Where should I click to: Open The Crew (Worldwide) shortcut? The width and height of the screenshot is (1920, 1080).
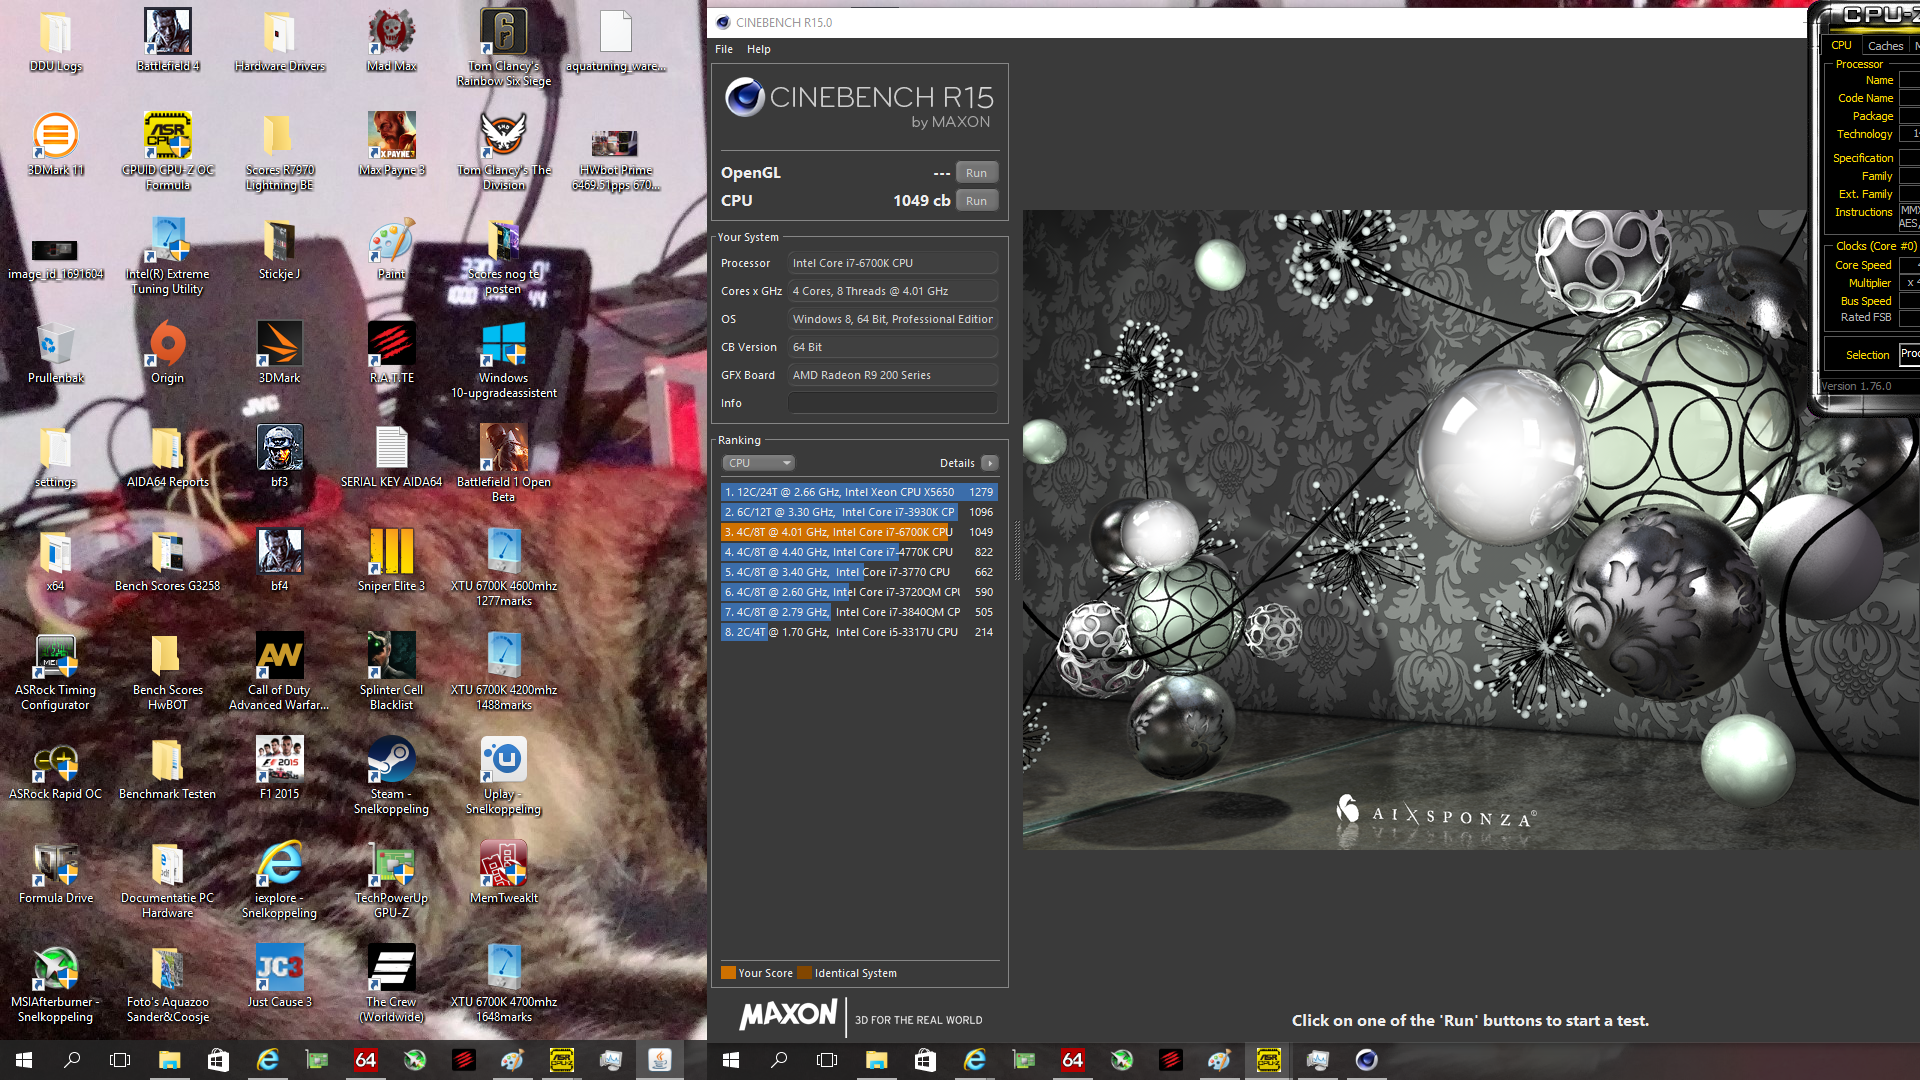pos(392,982)
